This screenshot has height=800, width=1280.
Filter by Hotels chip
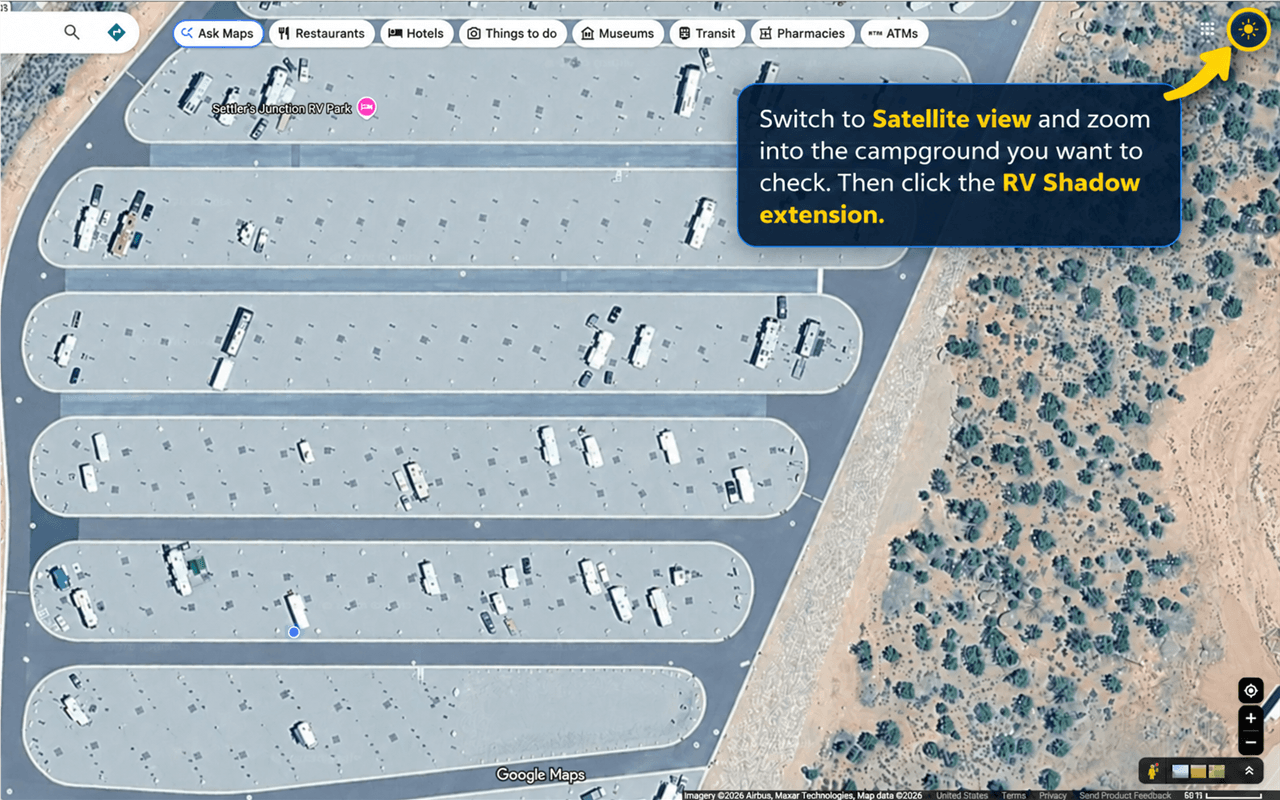tap(416, 33)
